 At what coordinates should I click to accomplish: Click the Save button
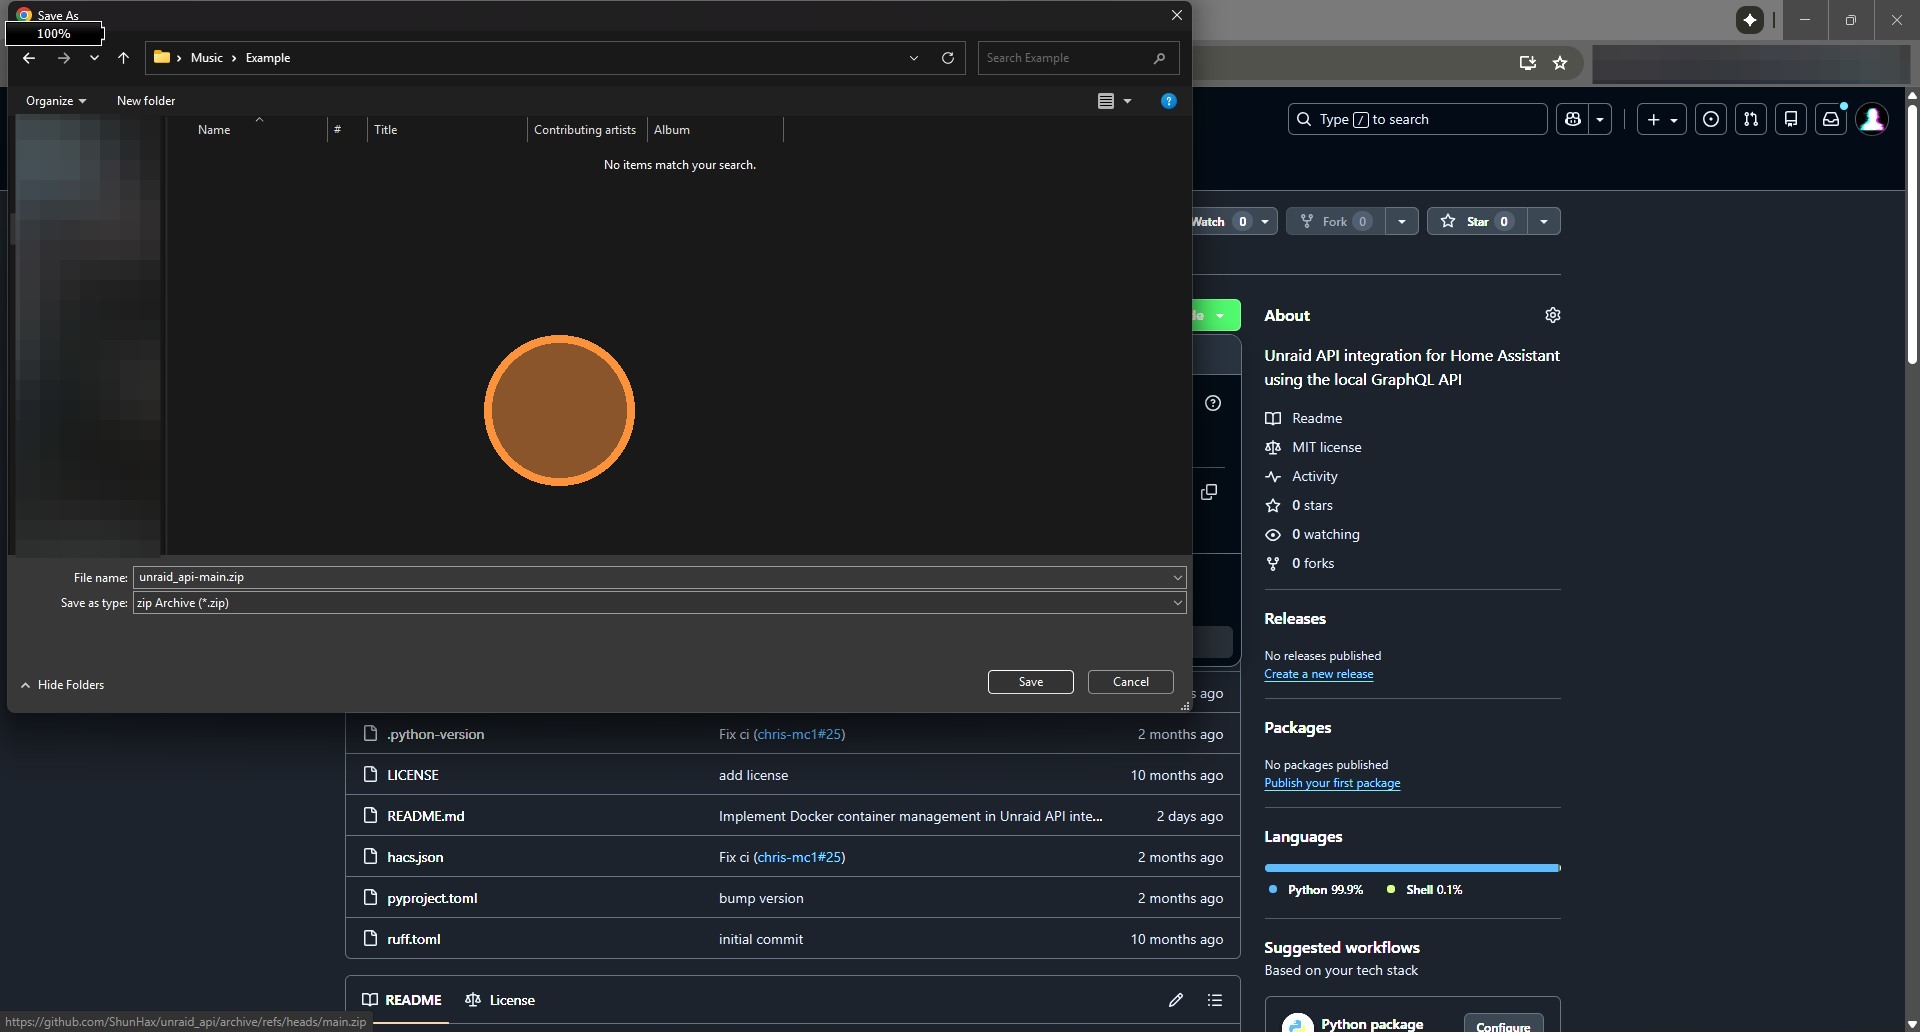pos(1030,682)
